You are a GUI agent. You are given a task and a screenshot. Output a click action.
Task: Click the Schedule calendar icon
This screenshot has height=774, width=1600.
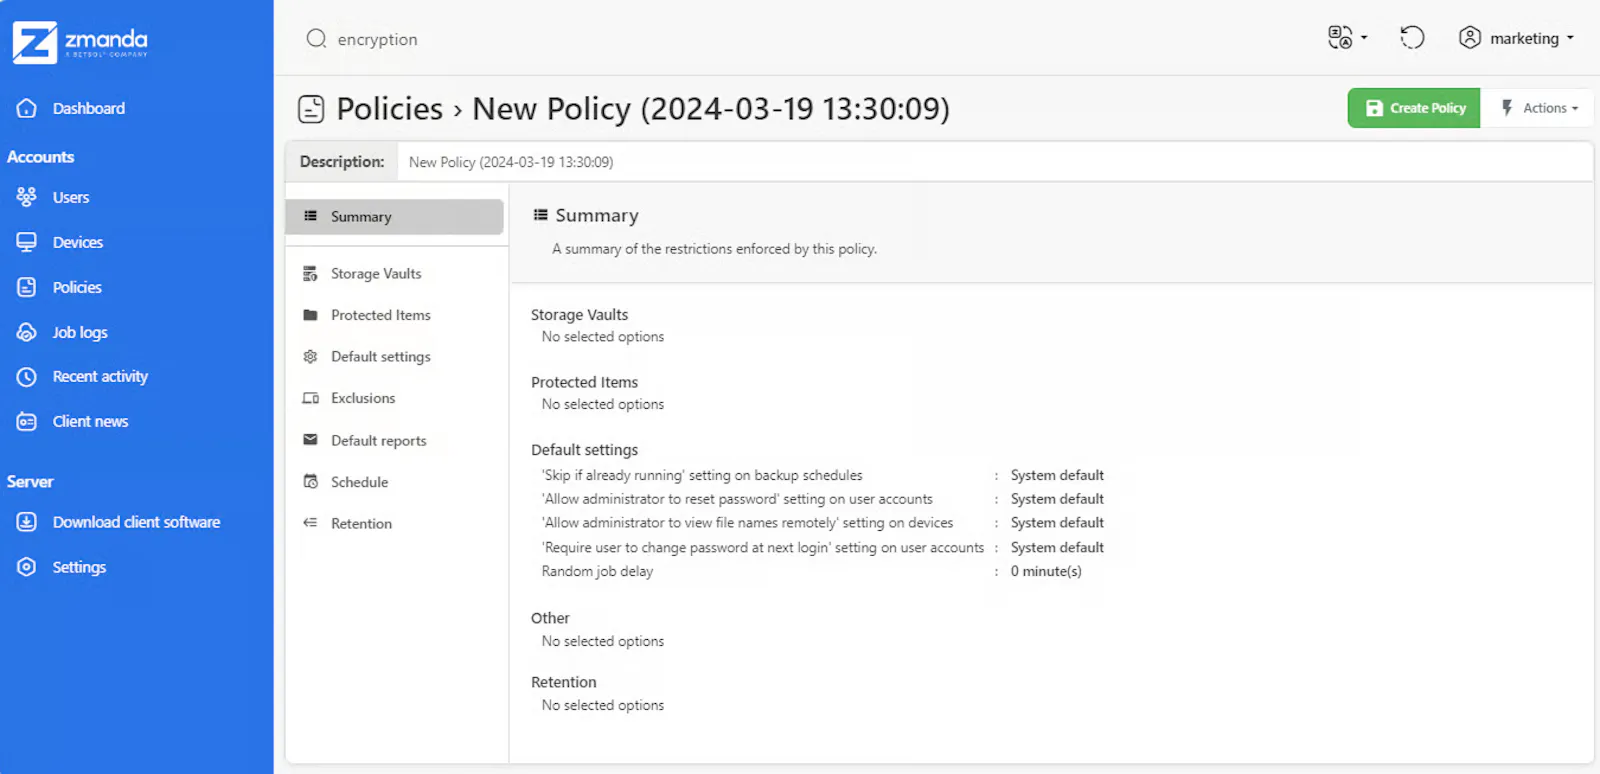click(x=310, y=482)
